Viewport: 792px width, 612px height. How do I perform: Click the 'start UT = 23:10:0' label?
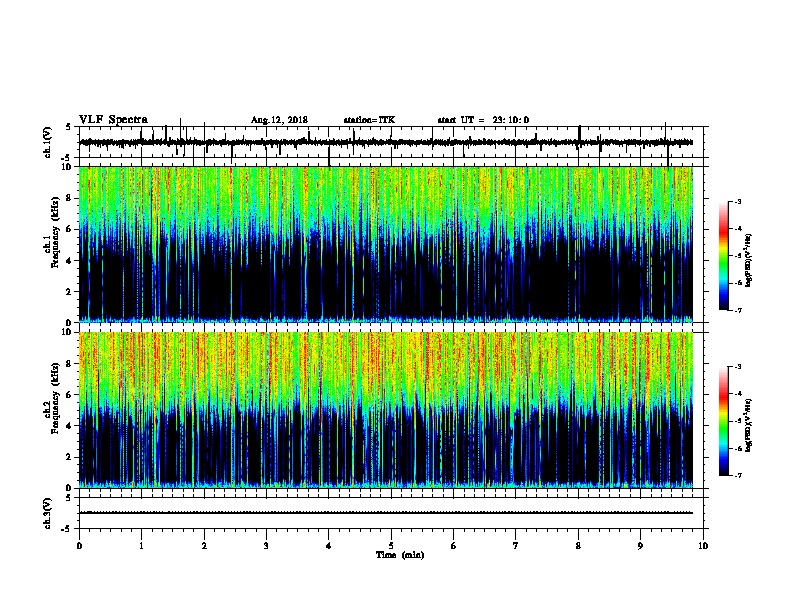point(483,120)
